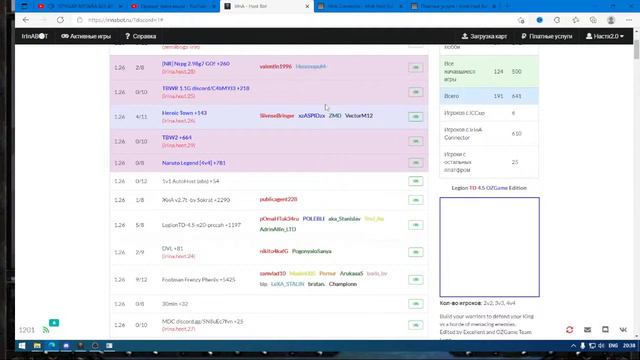The height and width of the screenshot is (360, 640).
Task: Click join button for DVL +81 row
Action: [x=416, y=252]
